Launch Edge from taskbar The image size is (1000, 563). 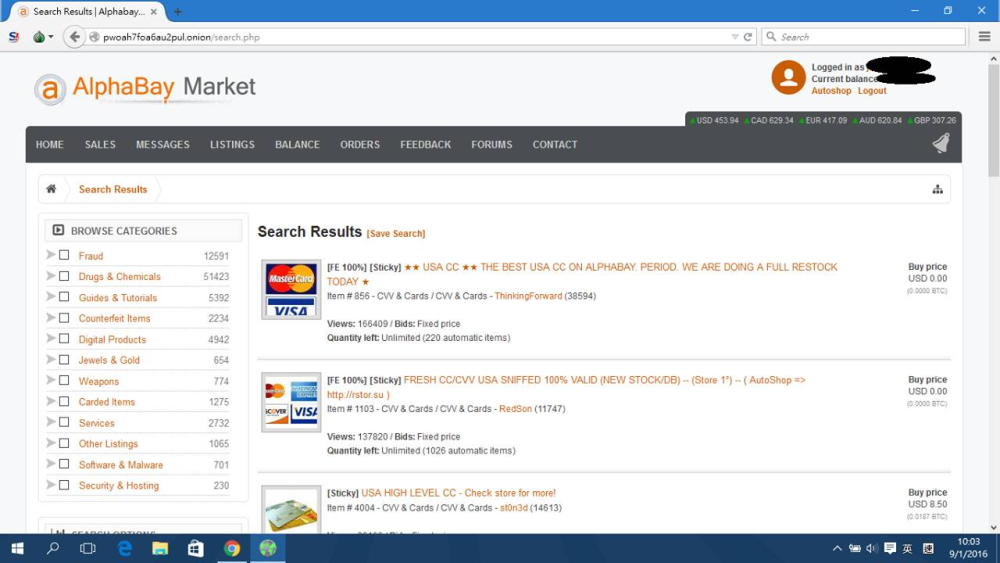(124, 548)
